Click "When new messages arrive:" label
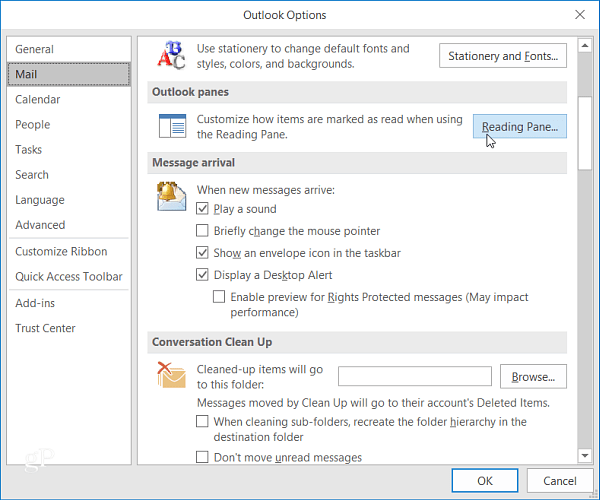The image size is (600, 500). (266, 190)
